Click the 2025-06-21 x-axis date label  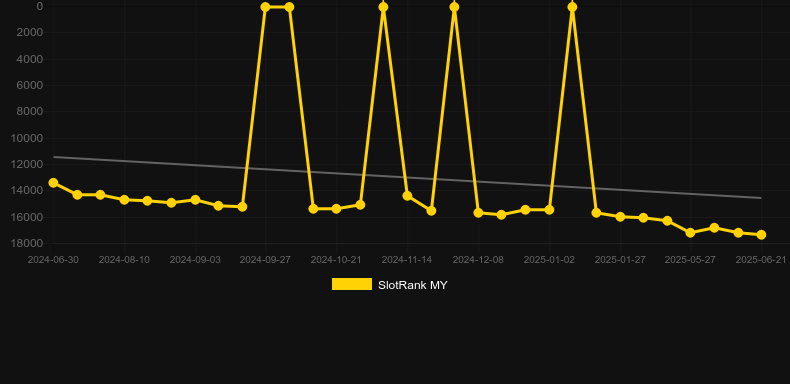click(x=761, y=260)
